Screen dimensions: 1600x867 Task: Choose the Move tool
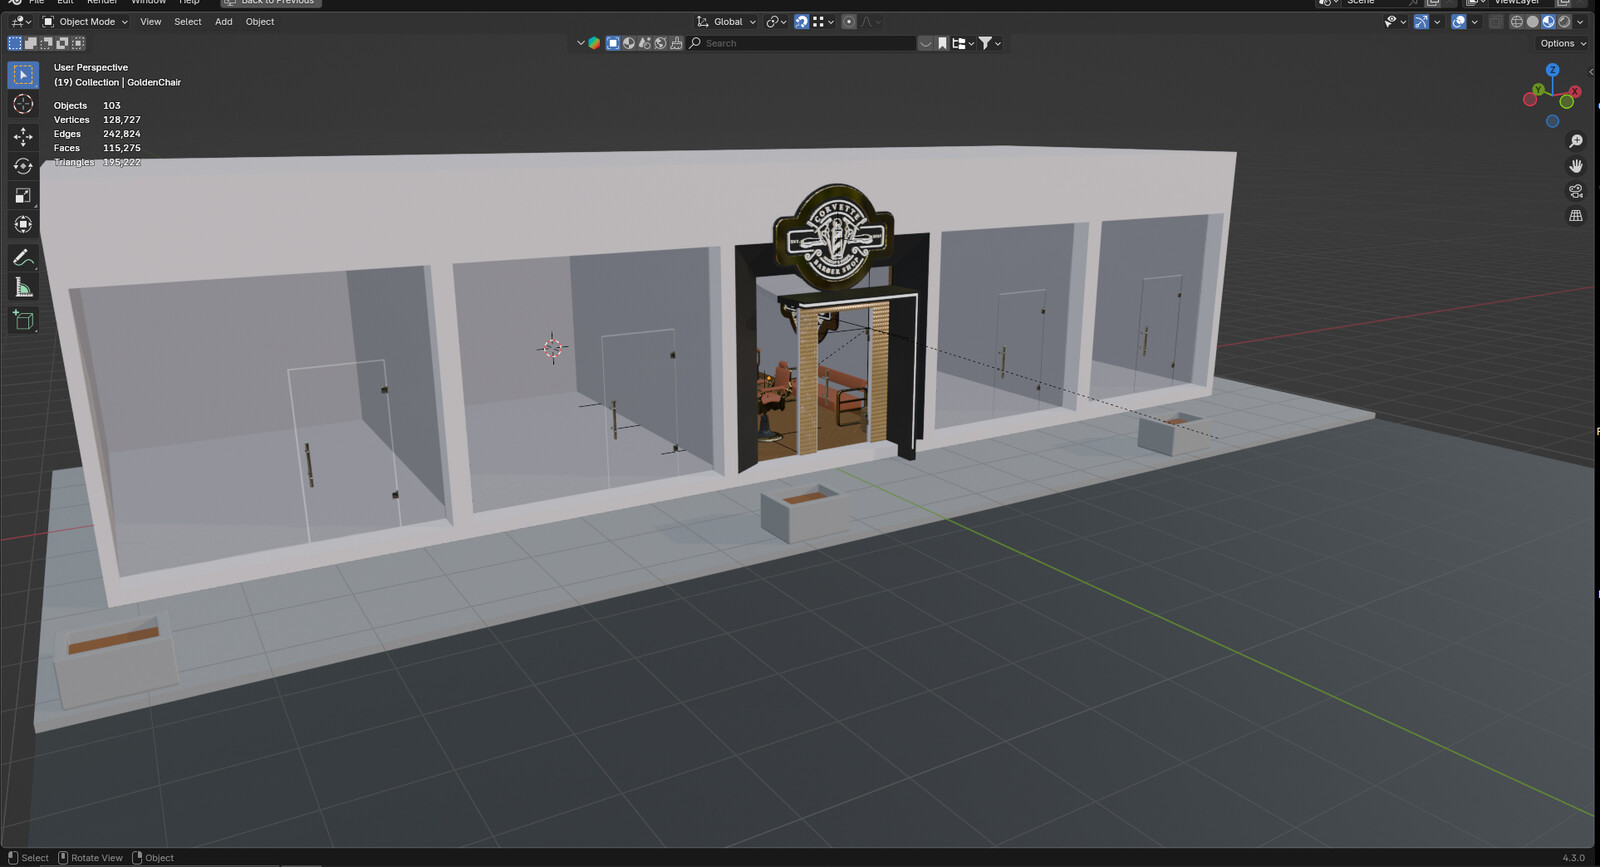pyautogui.click(x=23, y=137)
